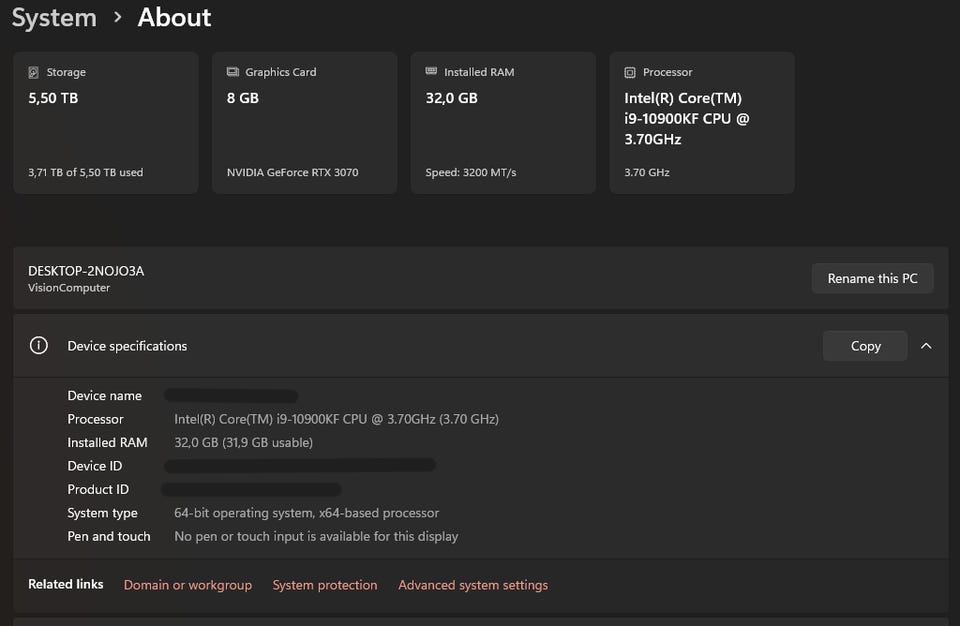Image resolution: width=960 pixels, height=626 pixels.
Task: Click the NVIDIA GeForce RTX 3070 text
Action: coord(293,173)
